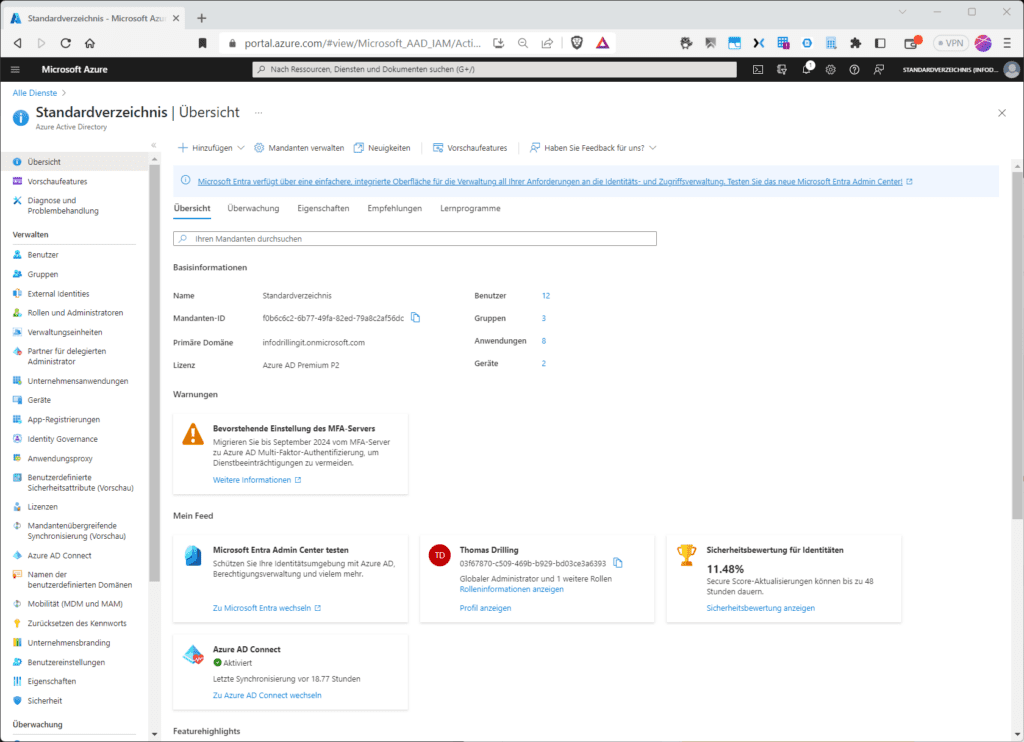Open a new browser tab
The width and height of the screenshot is (1024, 742).
(202, 18)
